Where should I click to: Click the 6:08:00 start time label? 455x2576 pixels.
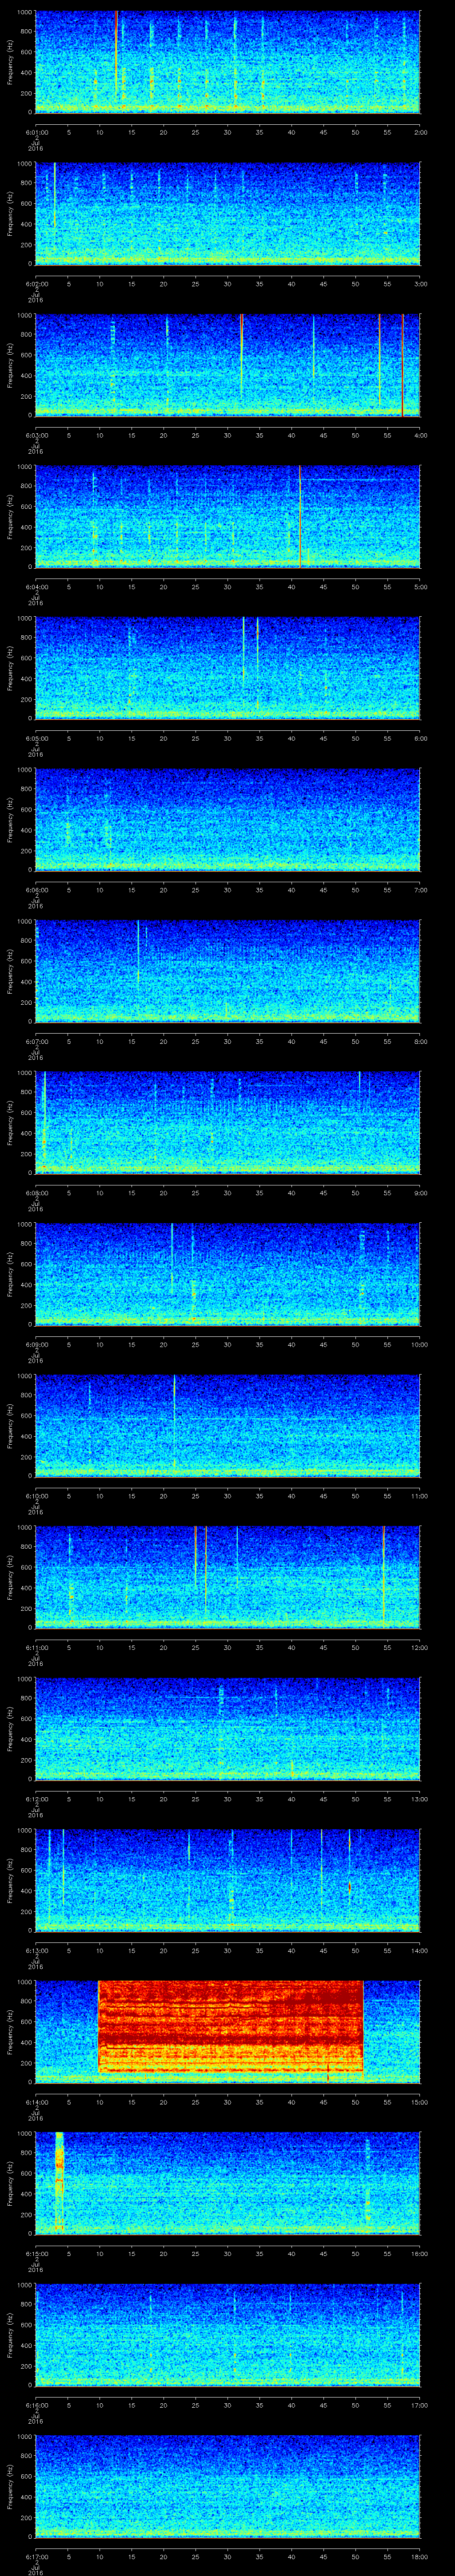37,1193
